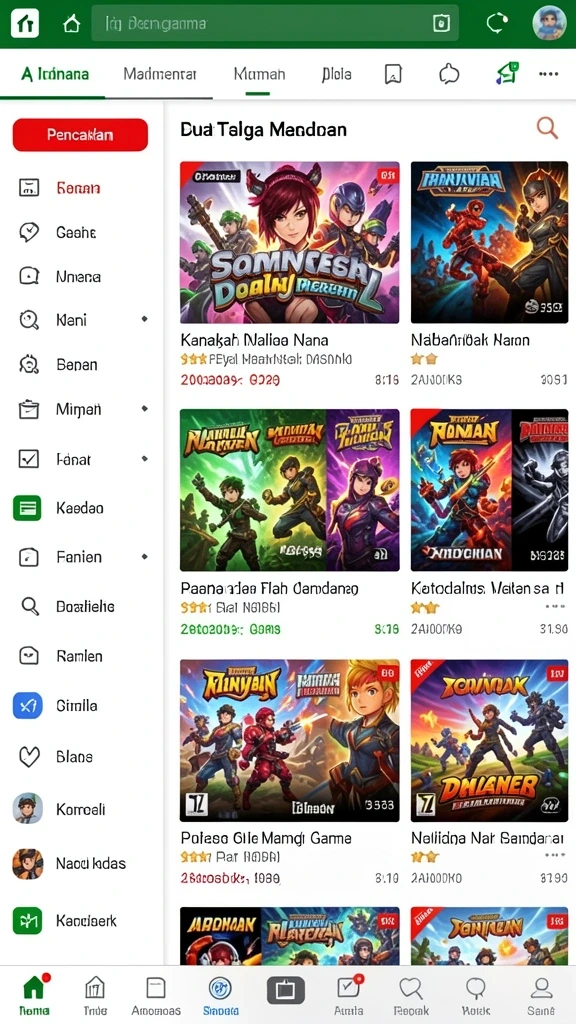The image size is (576, 1024).
Task: Open the three-dot menu on the Nelidna Nar Sandanai card
Action: 554,854
